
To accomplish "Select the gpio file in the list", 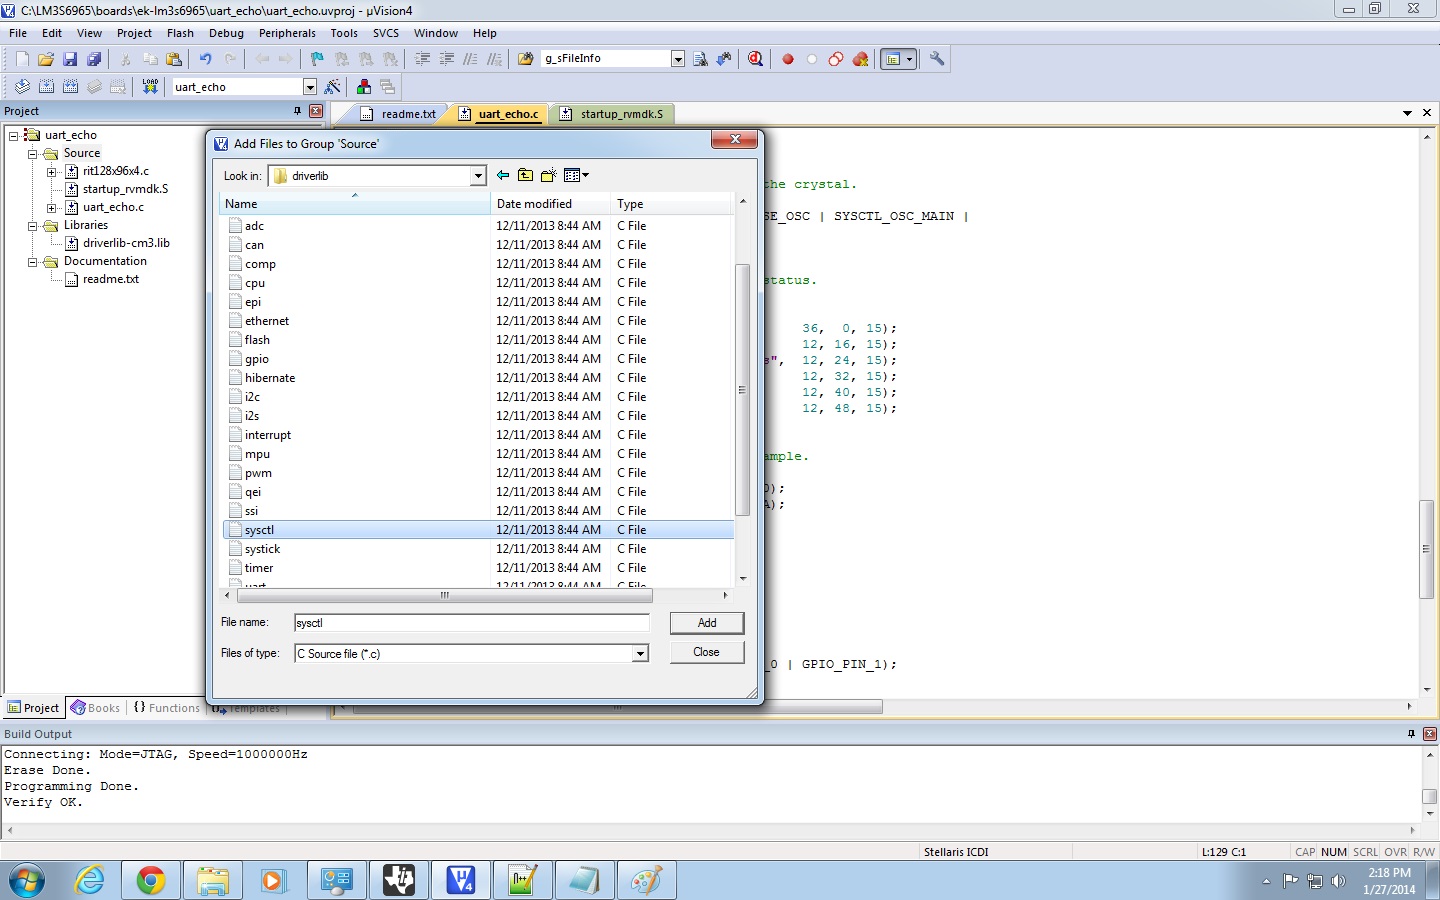I will tap(257, 359).
